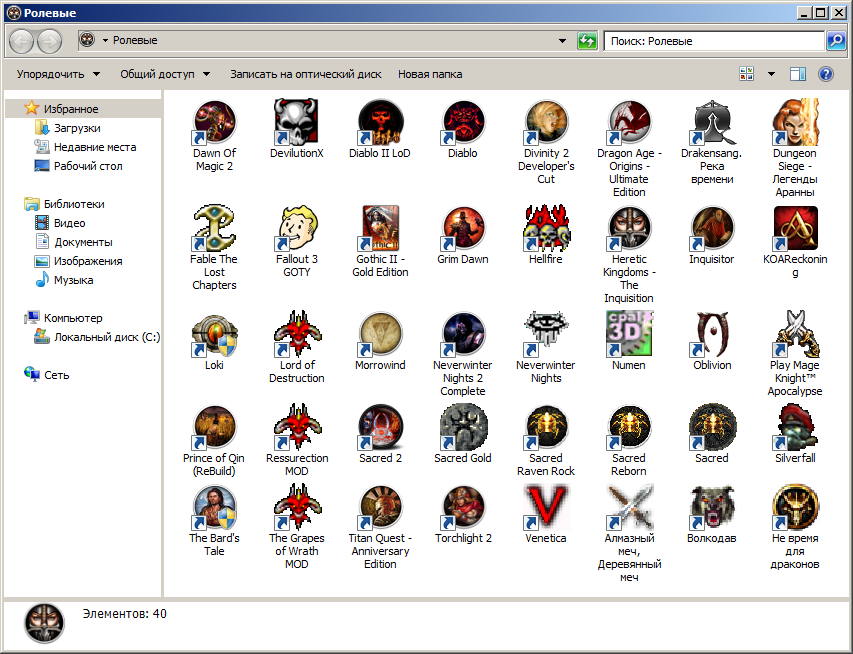Click Play Mage Knight Apocalypse icon
This screenshot has height=654, width=853.
point(795,334)
